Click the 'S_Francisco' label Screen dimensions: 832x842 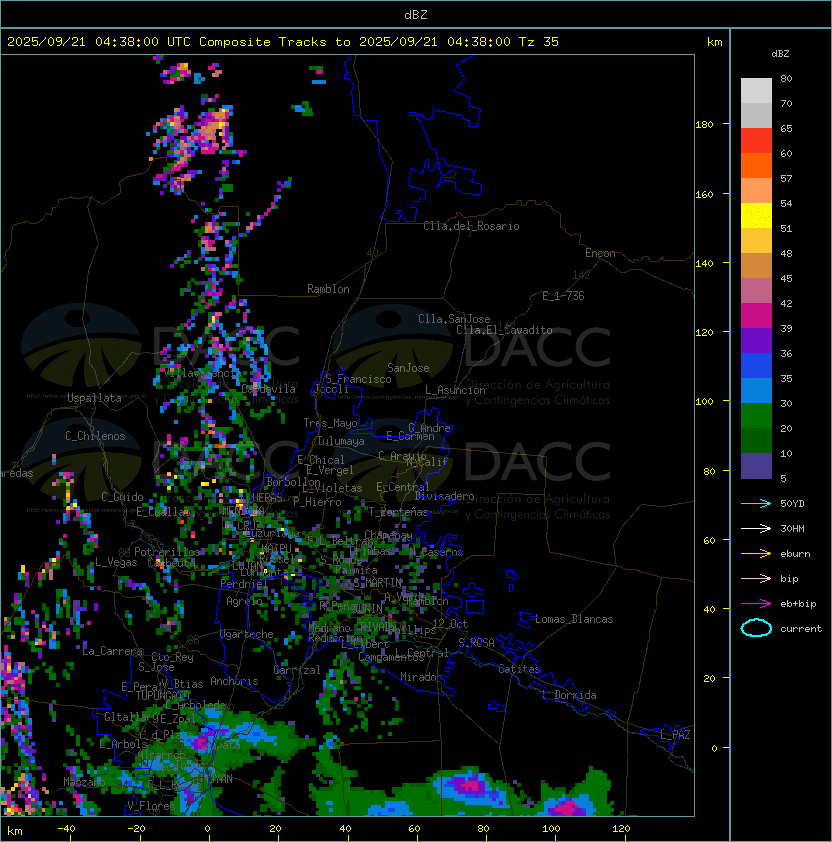pyautogui.click(x=358, y=379)
